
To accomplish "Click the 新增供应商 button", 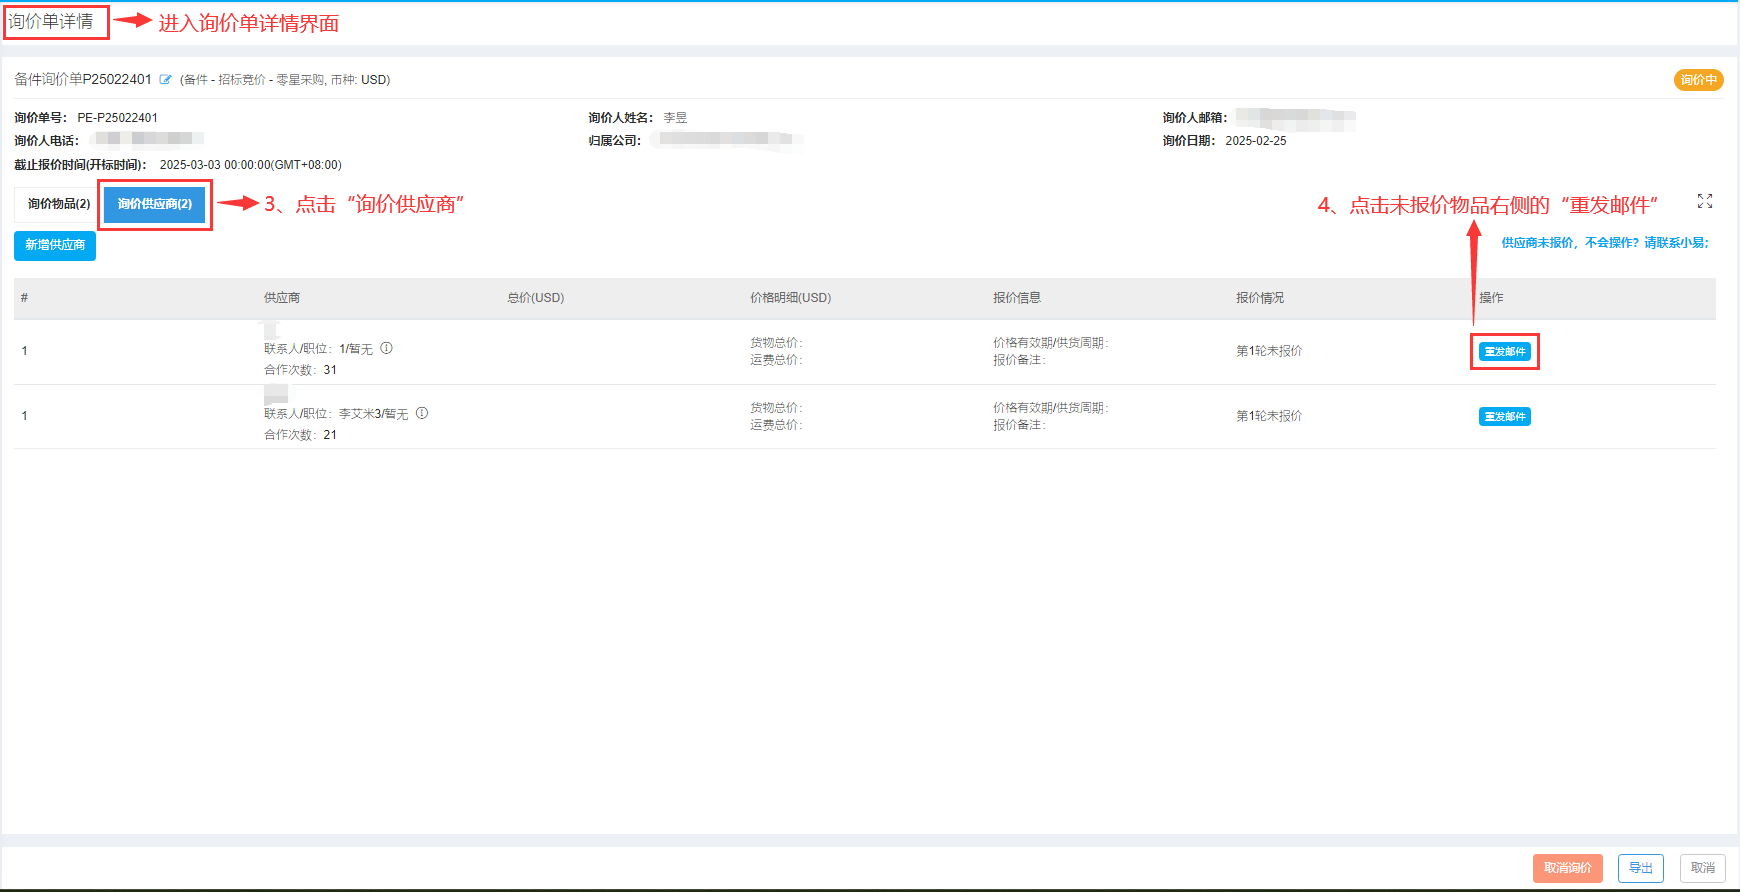I will coord(55,245).
